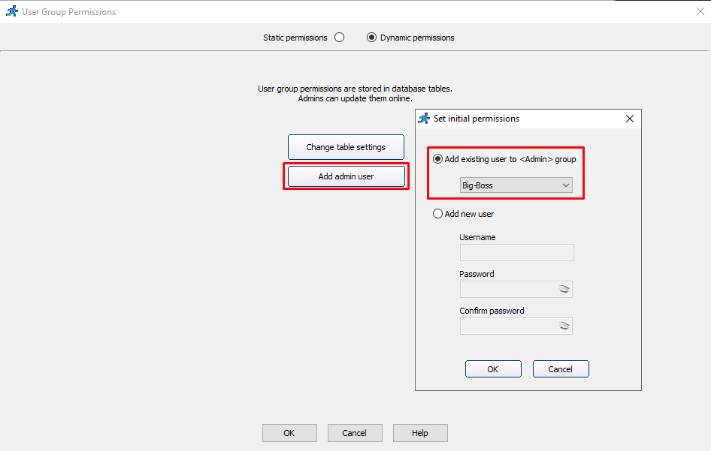The width and height of the screenshot is (711, 451).
Task: Select the Static permissions radio button
Action: click(339, 38)
